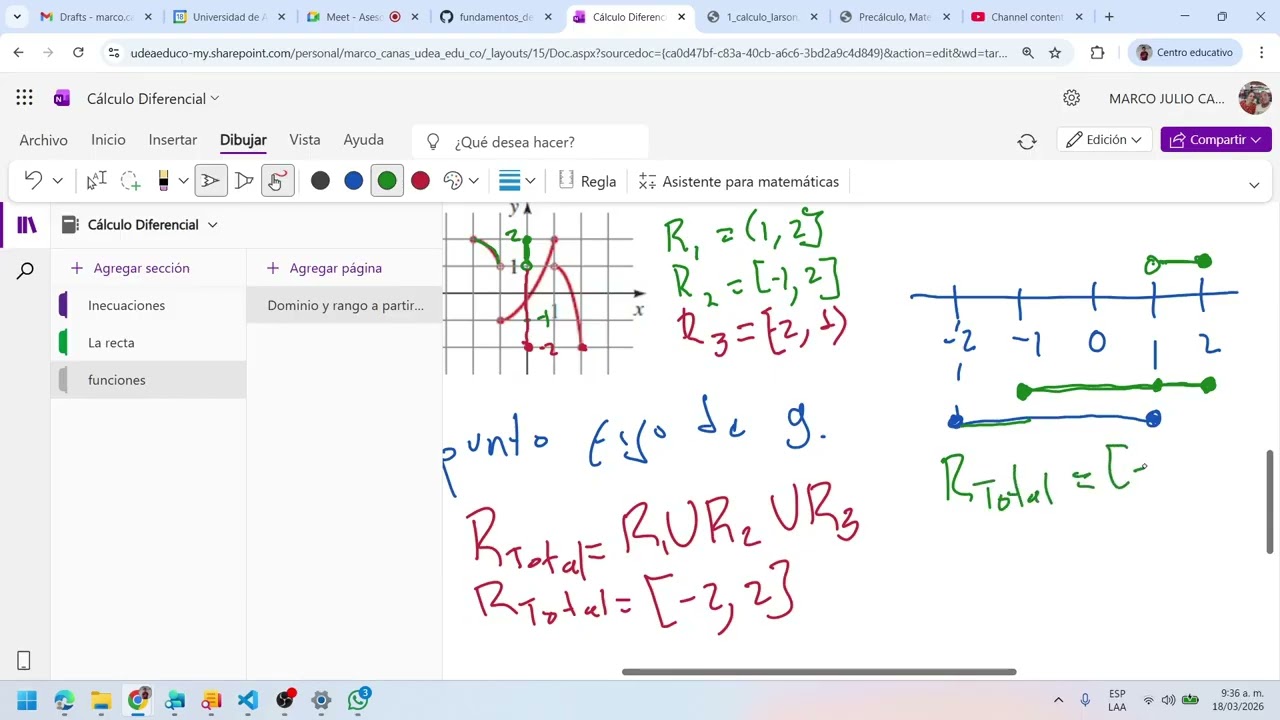This screenshot has height=720, width=1280.
Task: Click Agregar sección
Action: tap(130, 268)
